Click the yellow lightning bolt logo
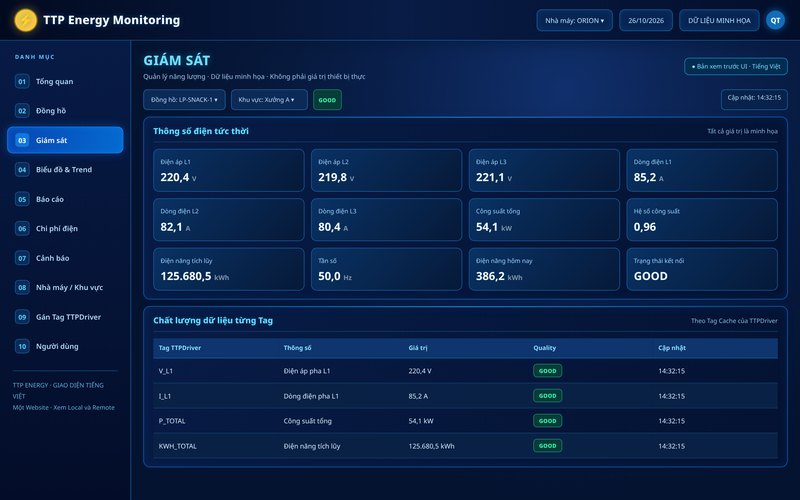800x500 pixels. click(x=26, y=20)
